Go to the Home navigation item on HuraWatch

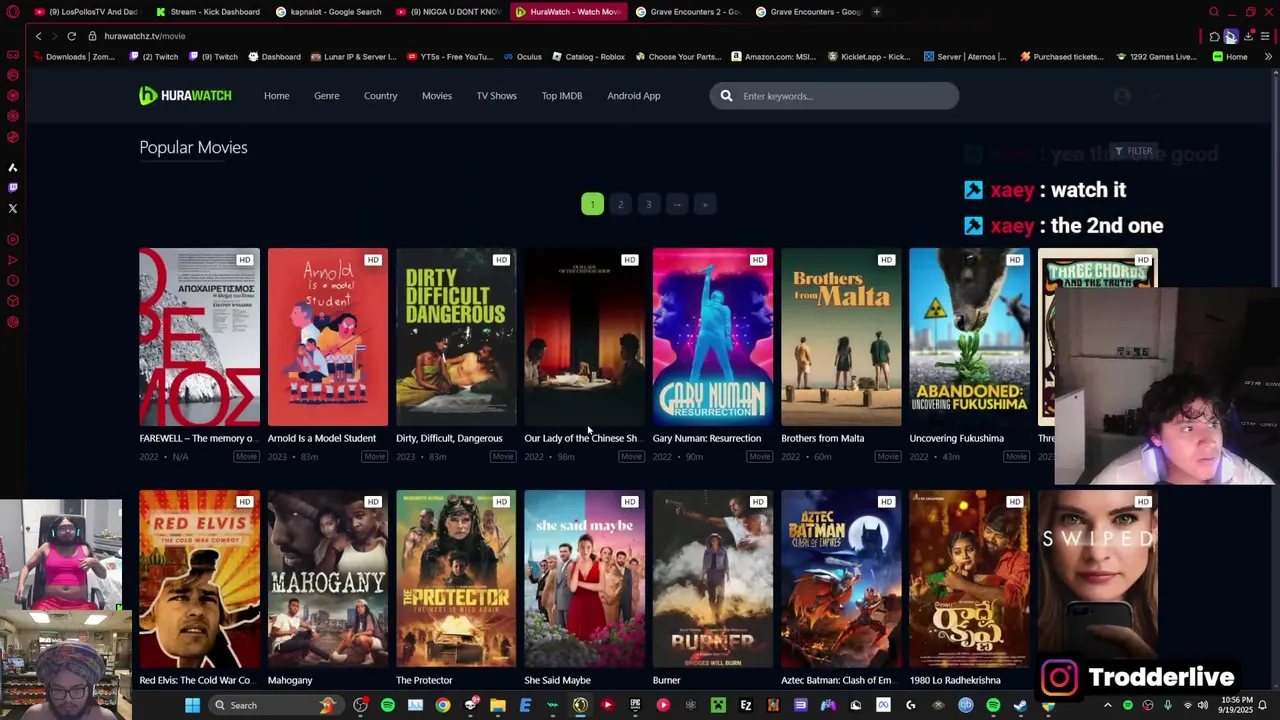click(x=277, y=96)
